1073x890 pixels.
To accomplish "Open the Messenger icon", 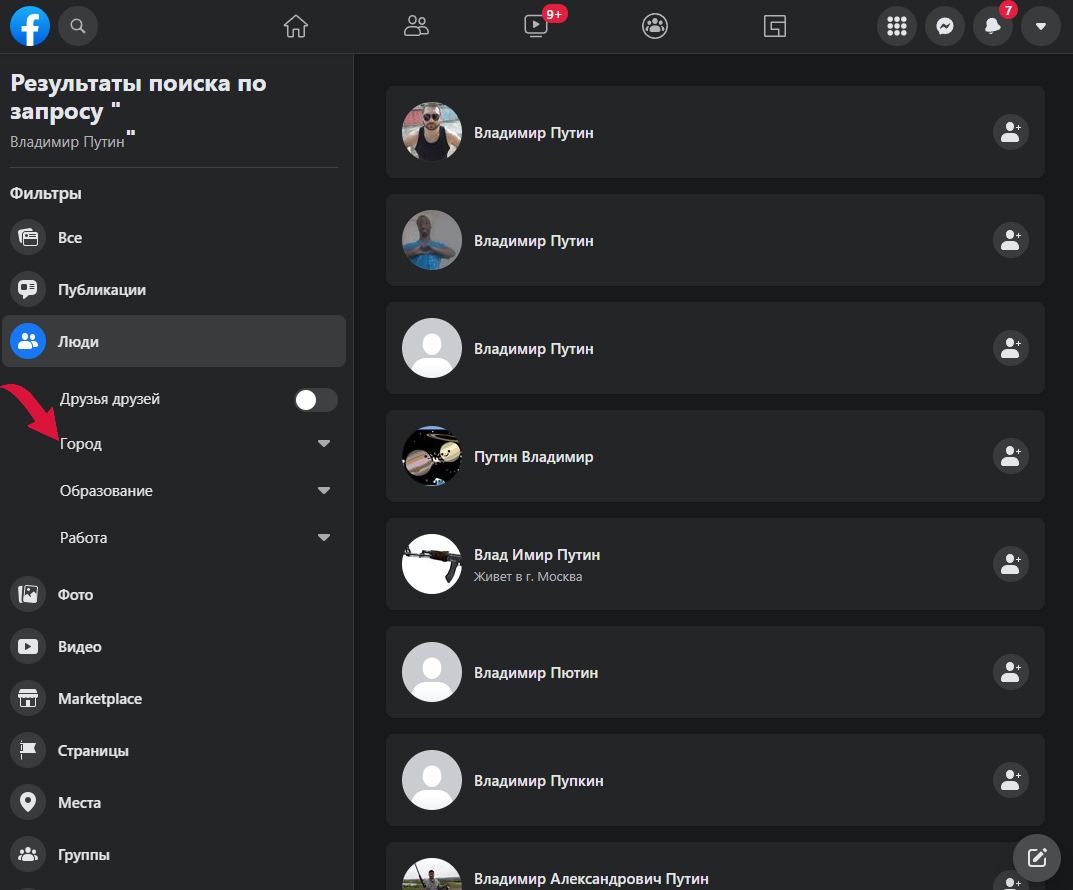I will (945, 27).
